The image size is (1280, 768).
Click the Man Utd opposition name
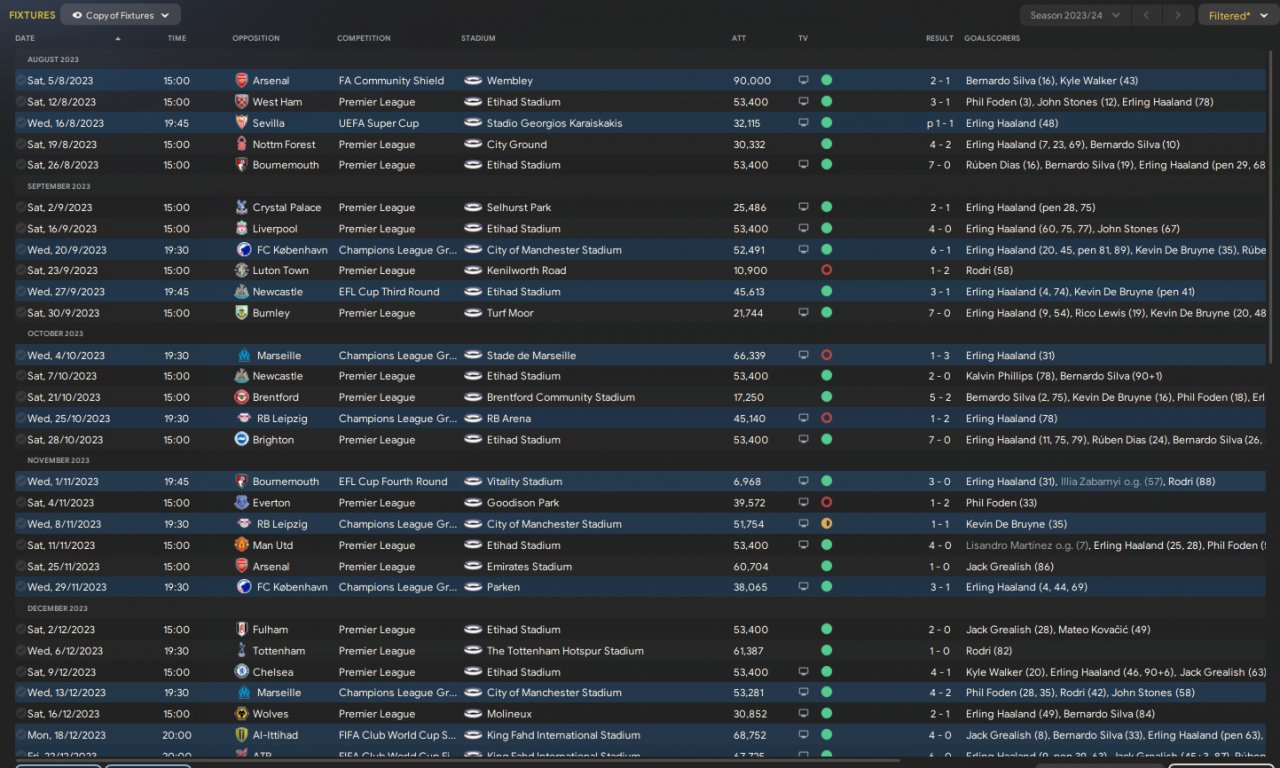pyautogui.click(x=273, y=545)
